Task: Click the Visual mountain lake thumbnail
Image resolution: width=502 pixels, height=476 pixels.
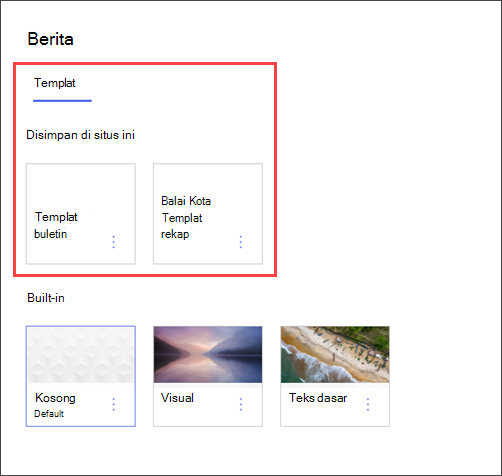Action: pos(208,355)
